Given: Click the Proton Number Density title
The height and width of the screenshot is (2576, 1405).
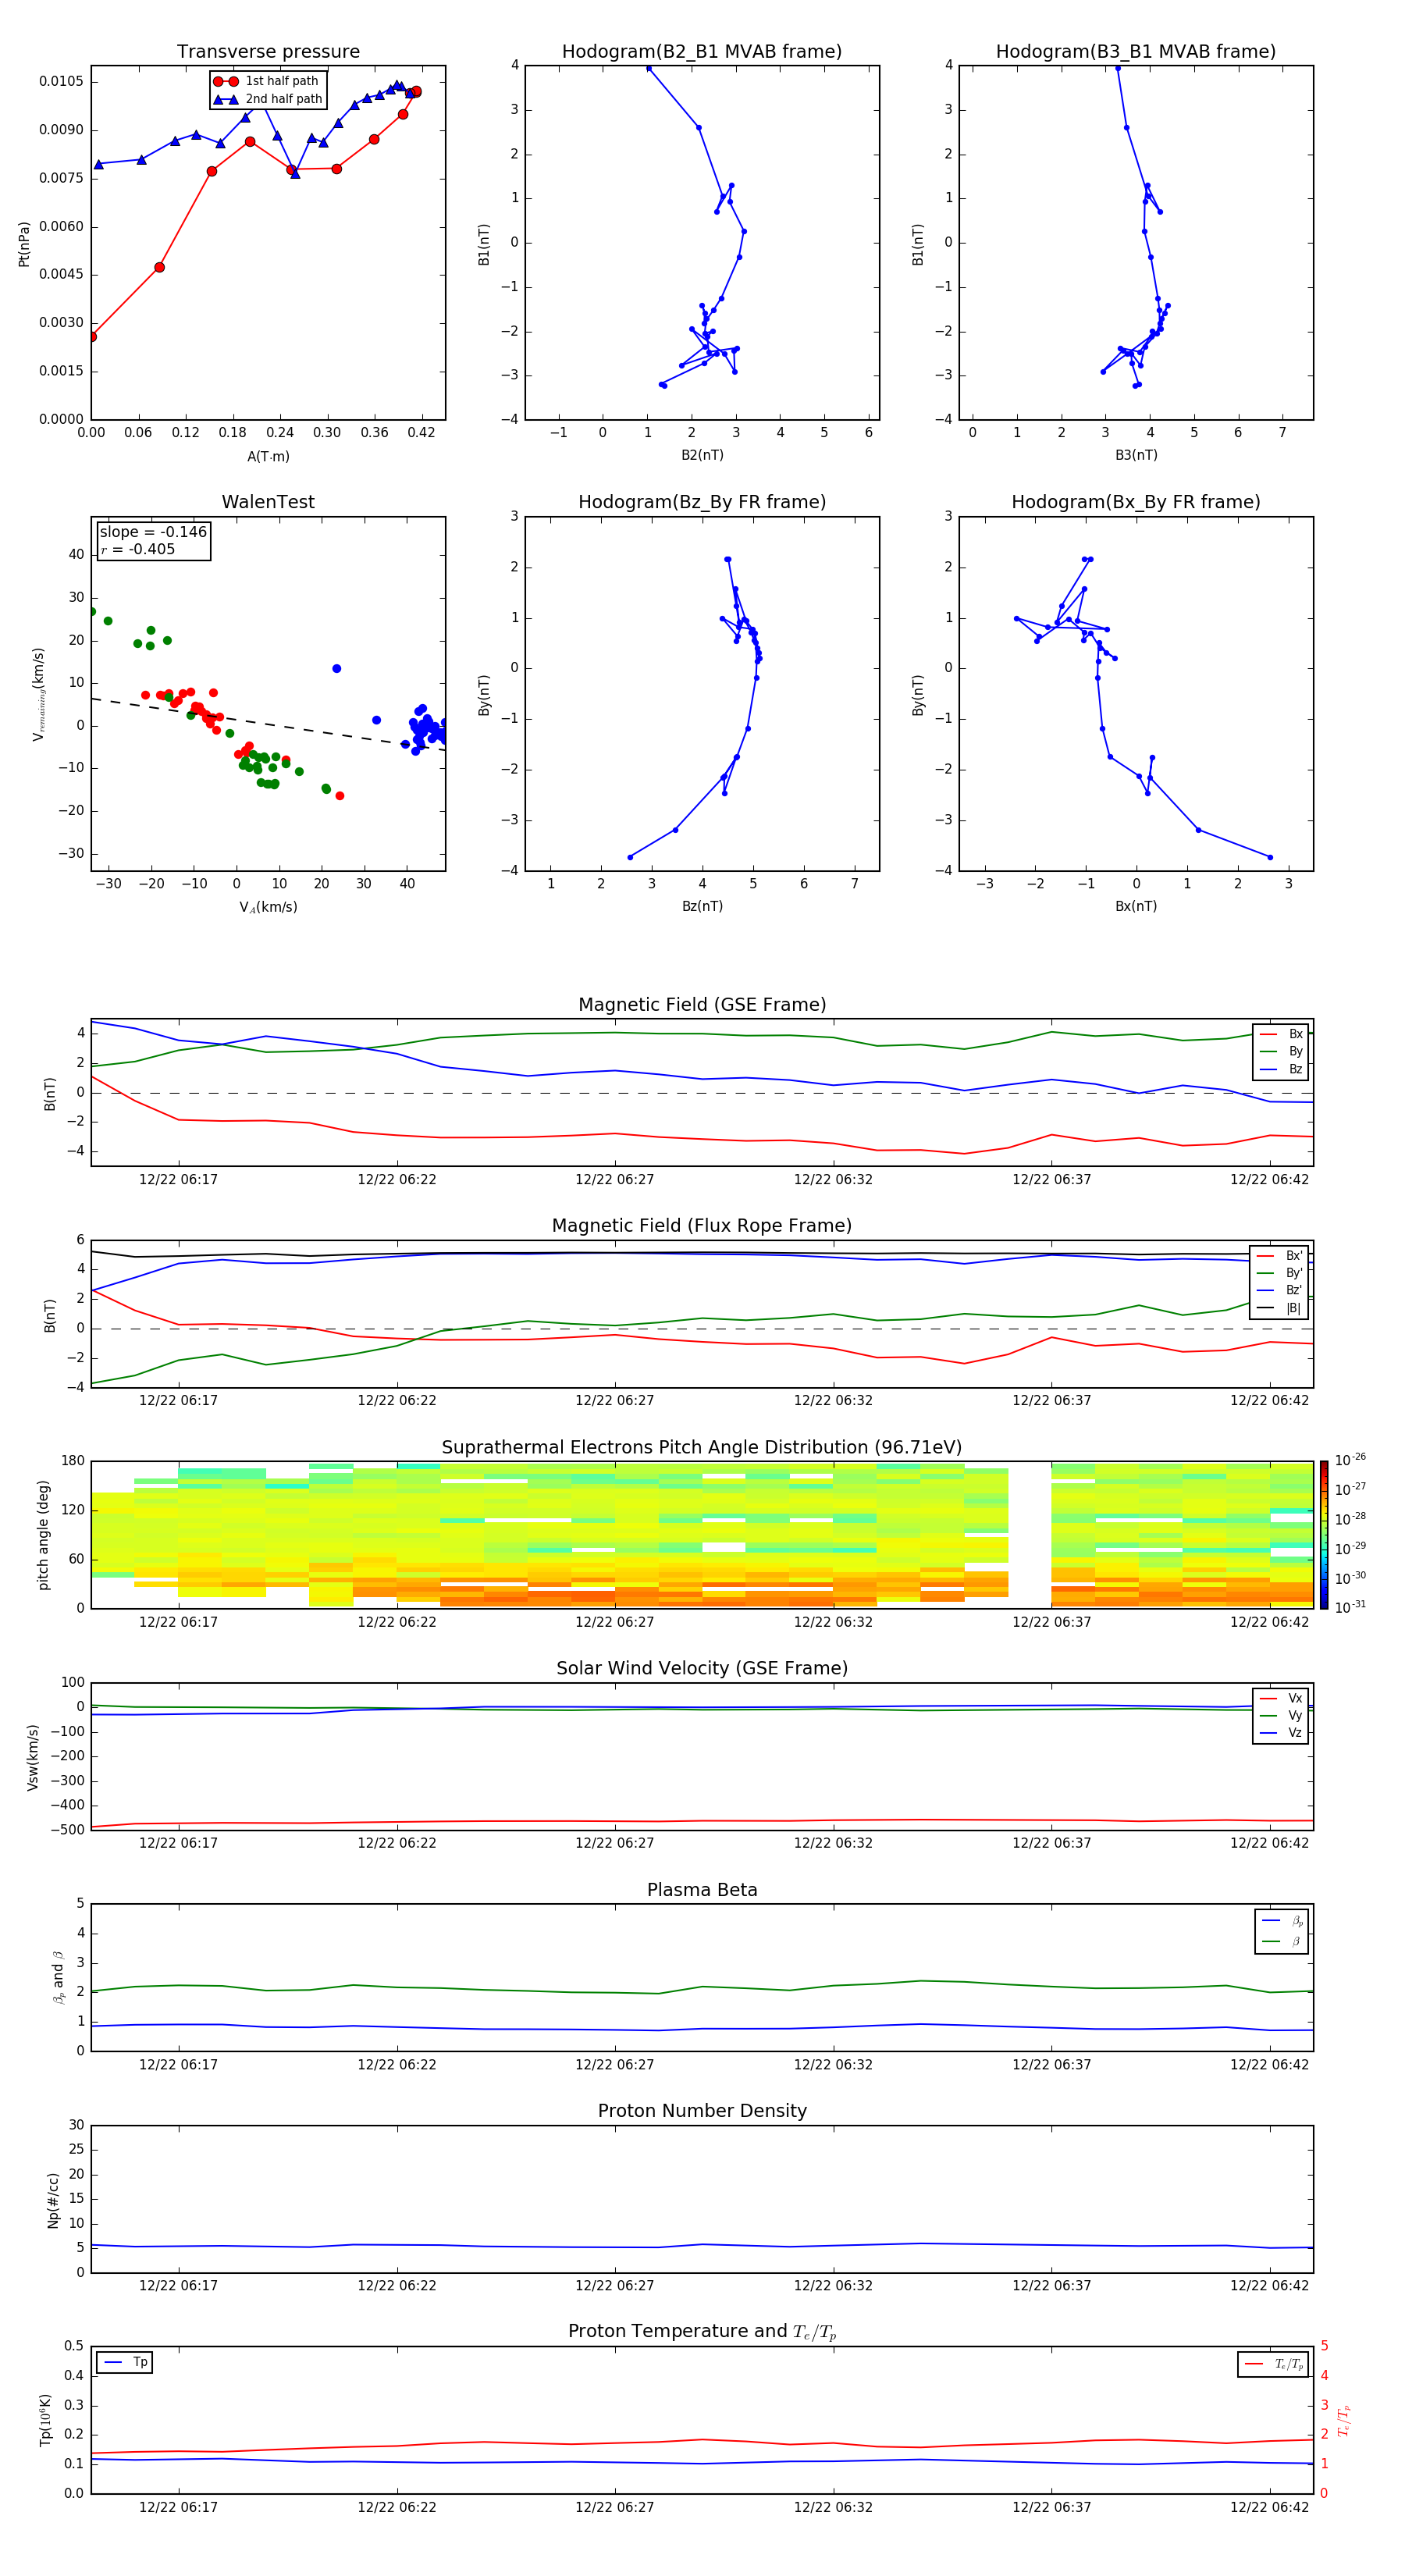Looking at the screenshot, I should [702, 2111].
